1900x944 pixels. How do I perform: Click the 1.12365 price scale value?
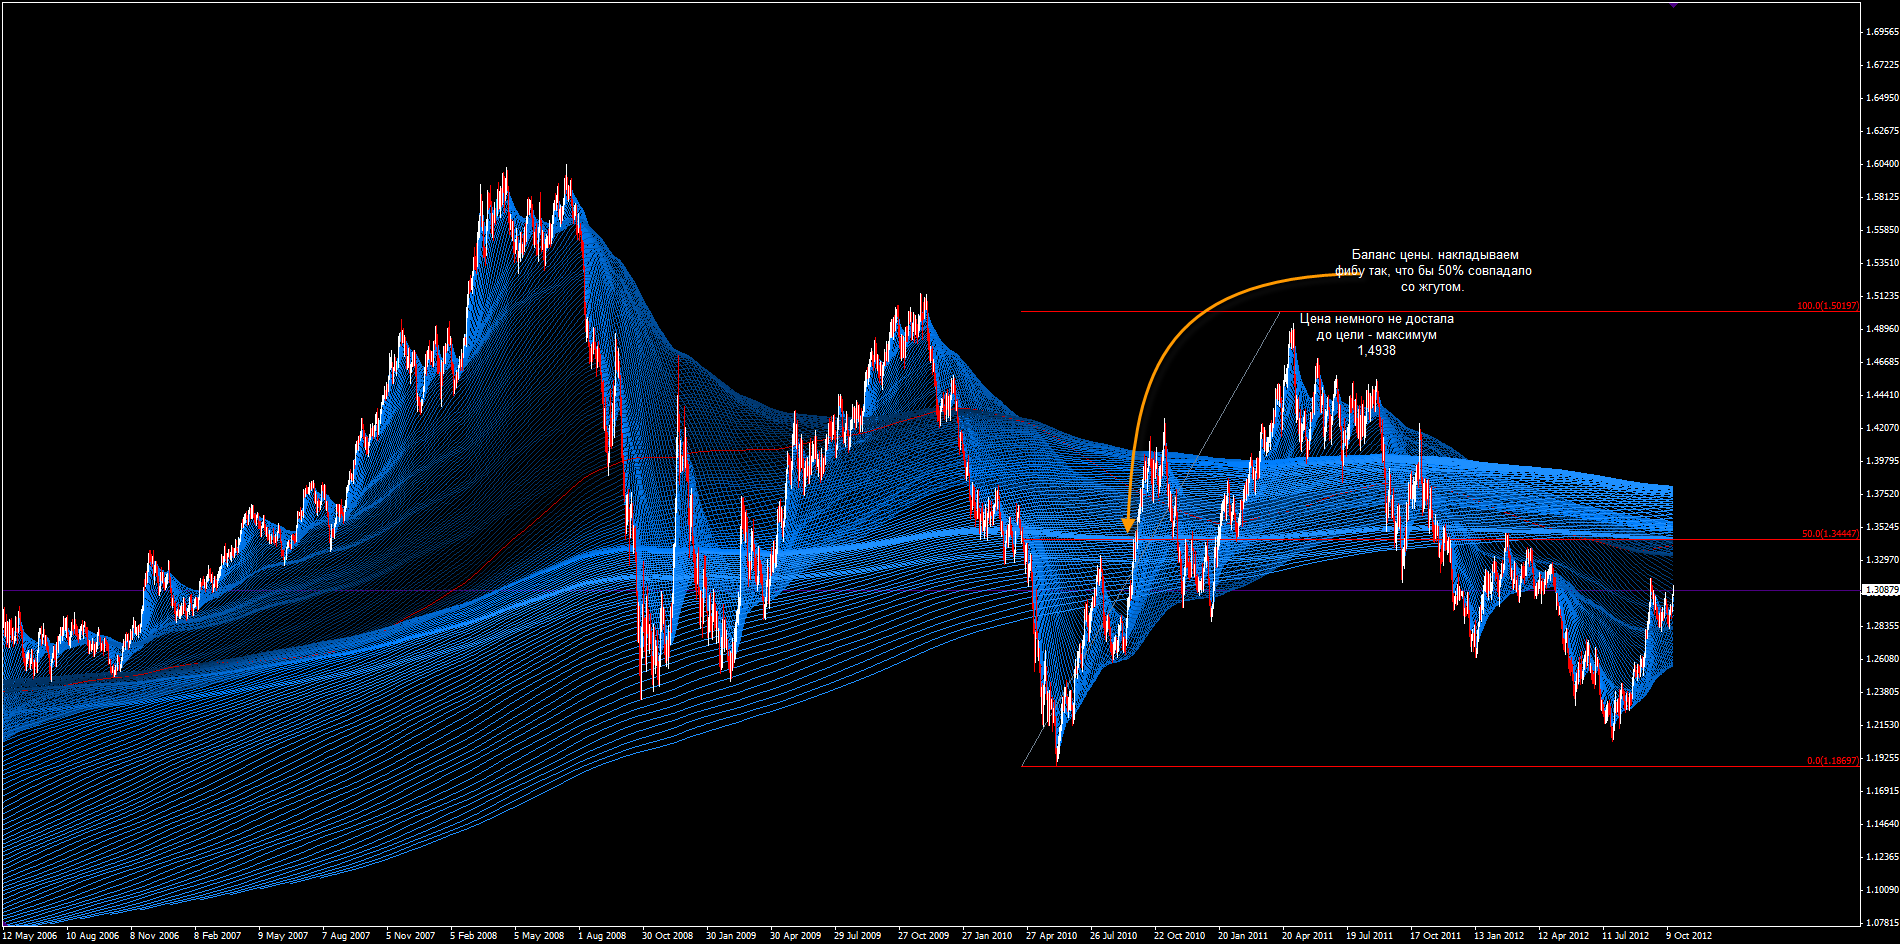(1882, 857)
